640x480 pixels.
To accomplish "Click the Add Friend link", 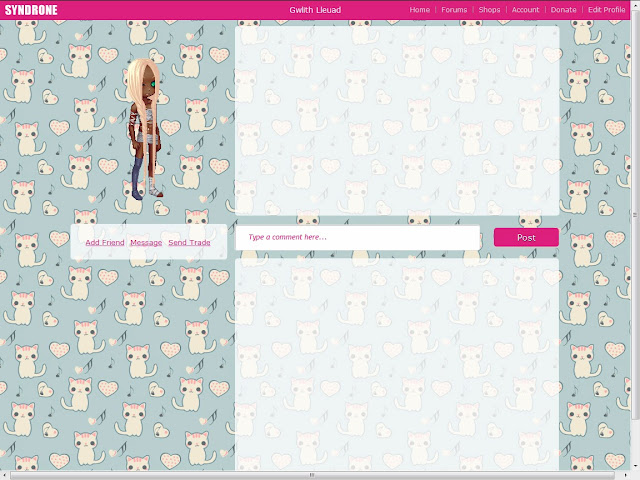I will pos(105,242).
